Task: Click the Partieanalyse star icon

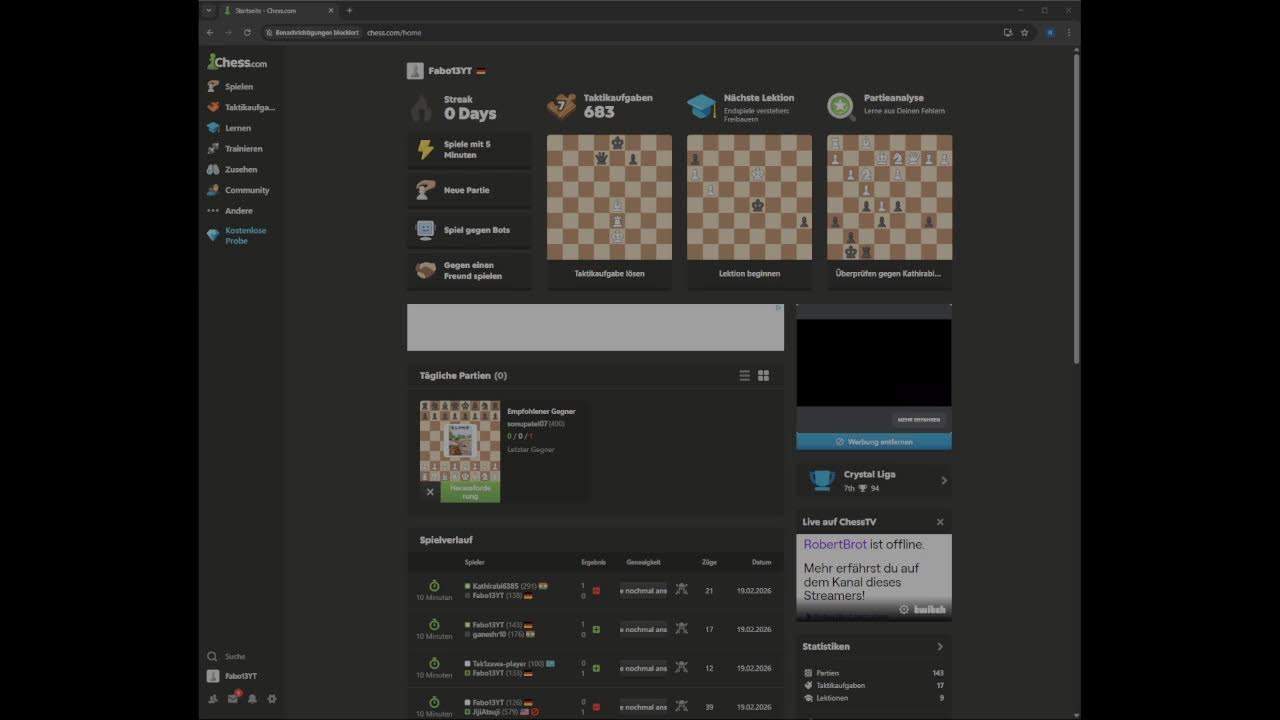Action: coord(841,105)
